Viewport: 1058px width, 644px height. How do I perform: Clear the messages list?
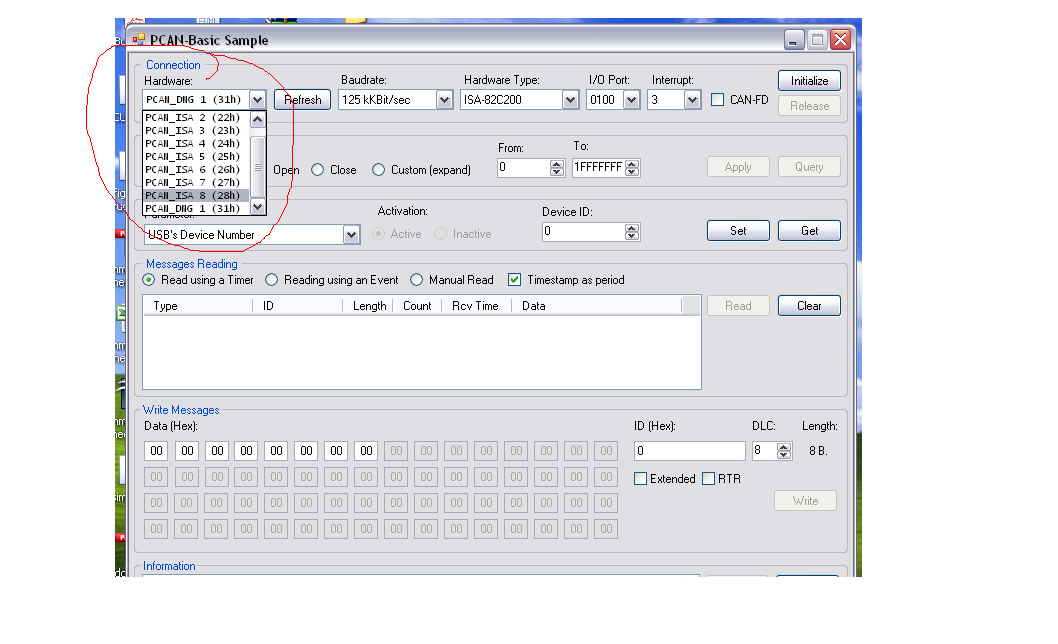pos(809,306)
